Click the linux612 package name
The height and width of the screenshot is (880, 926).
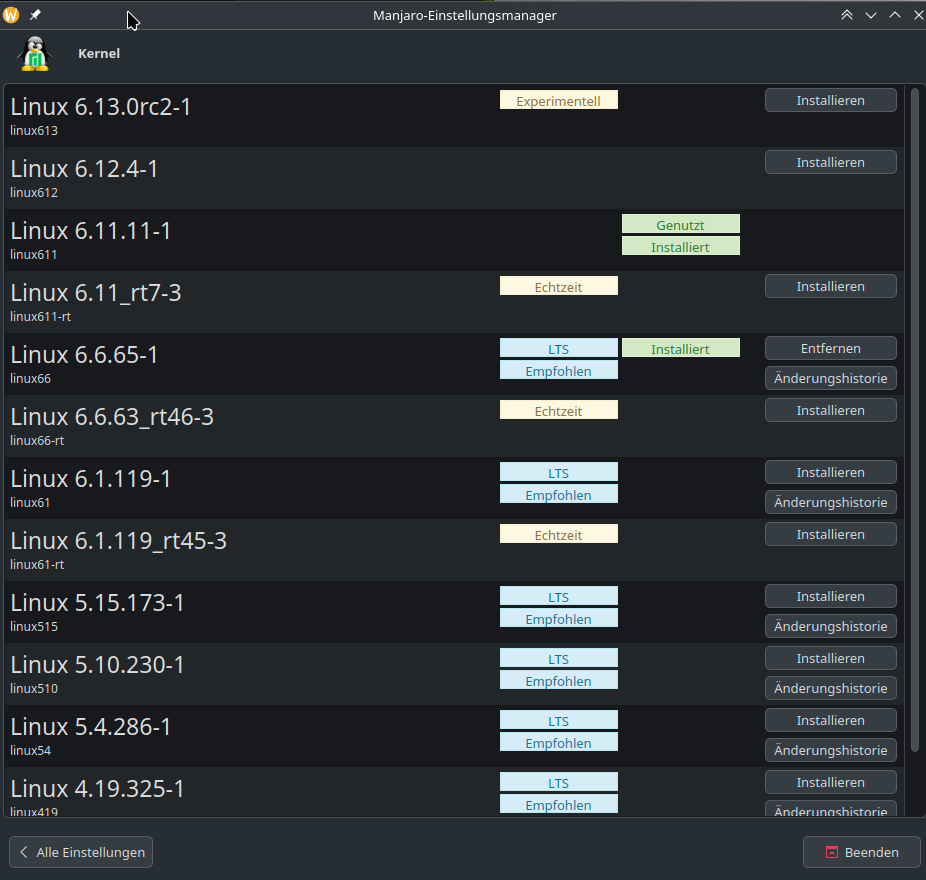pyautogui.click(x=34, y=193)
